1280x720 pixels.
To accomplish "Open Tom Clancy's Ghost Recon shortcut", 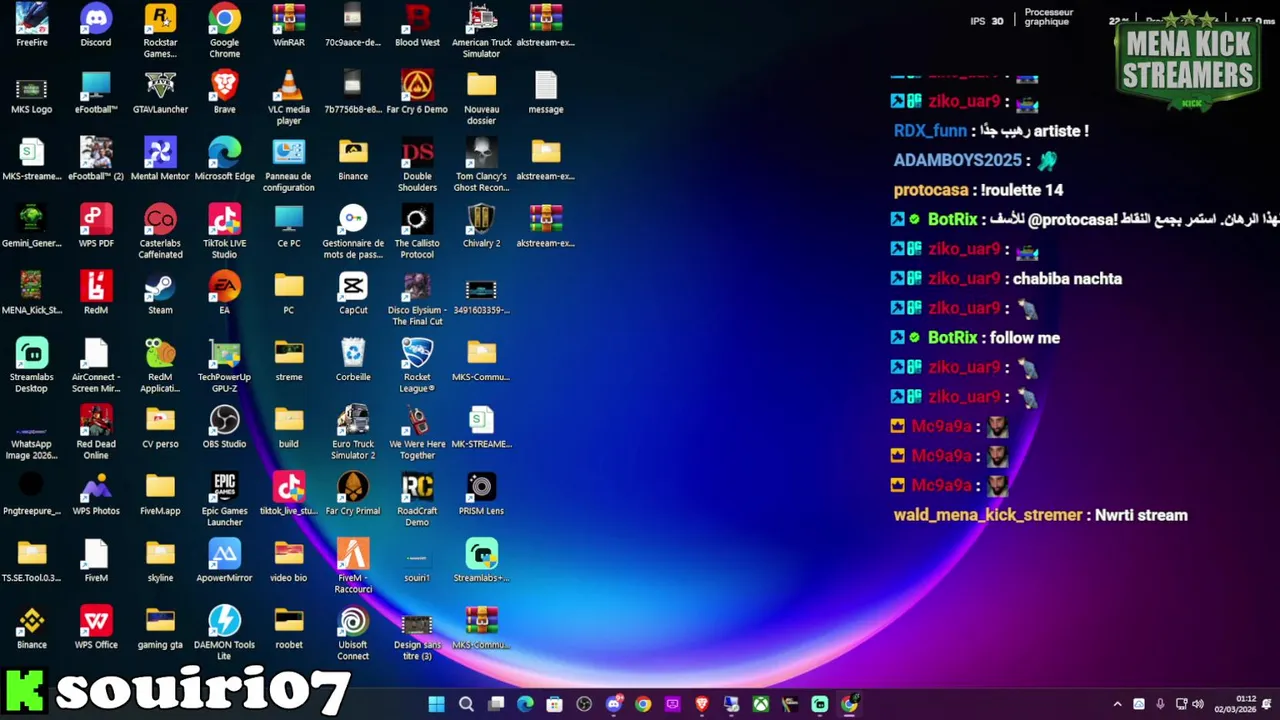I will click(x=481, y=164).
